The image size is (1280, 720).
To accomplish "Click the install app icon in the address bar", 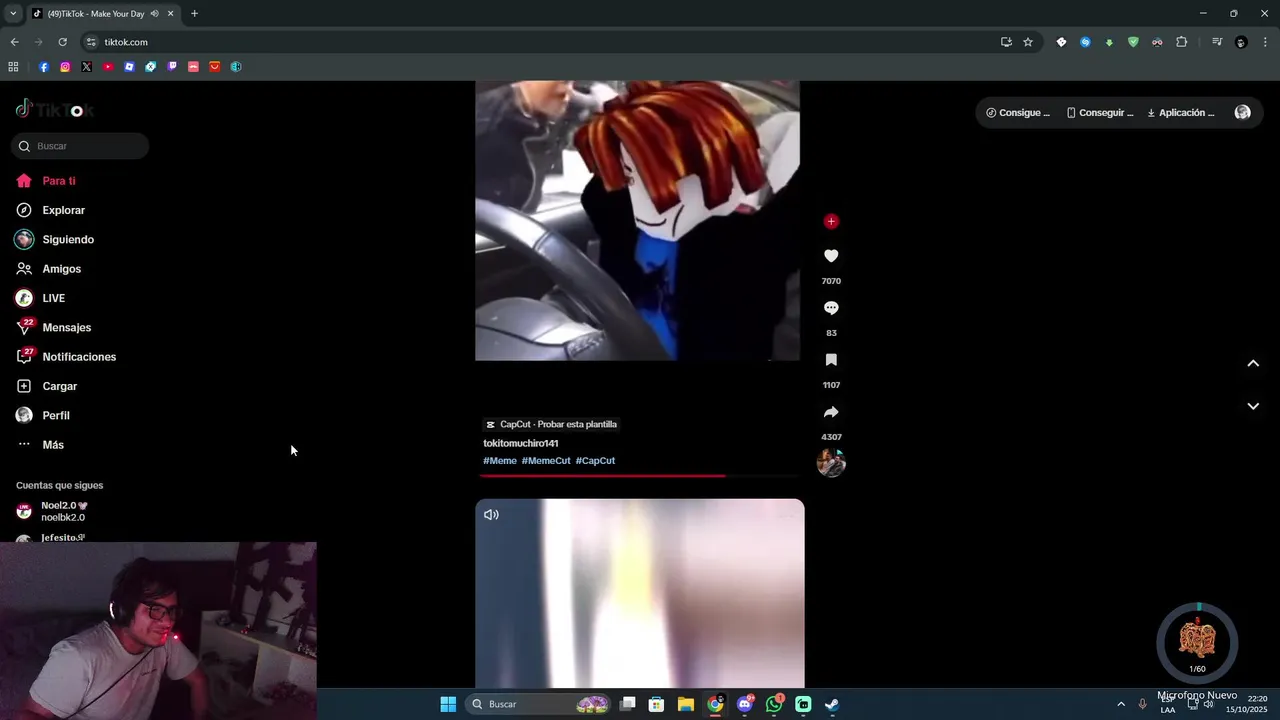I will click(1006, 42).
